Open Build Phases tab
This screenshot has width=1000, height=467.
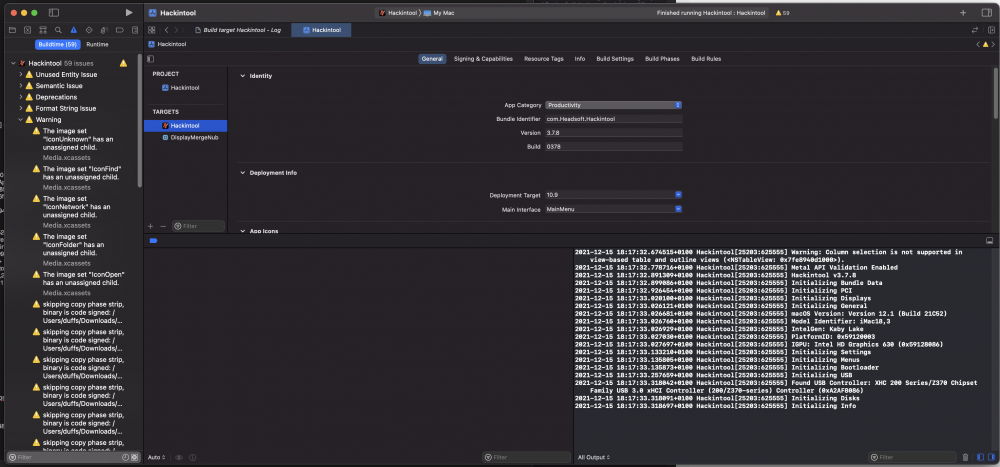pos(662,59)
